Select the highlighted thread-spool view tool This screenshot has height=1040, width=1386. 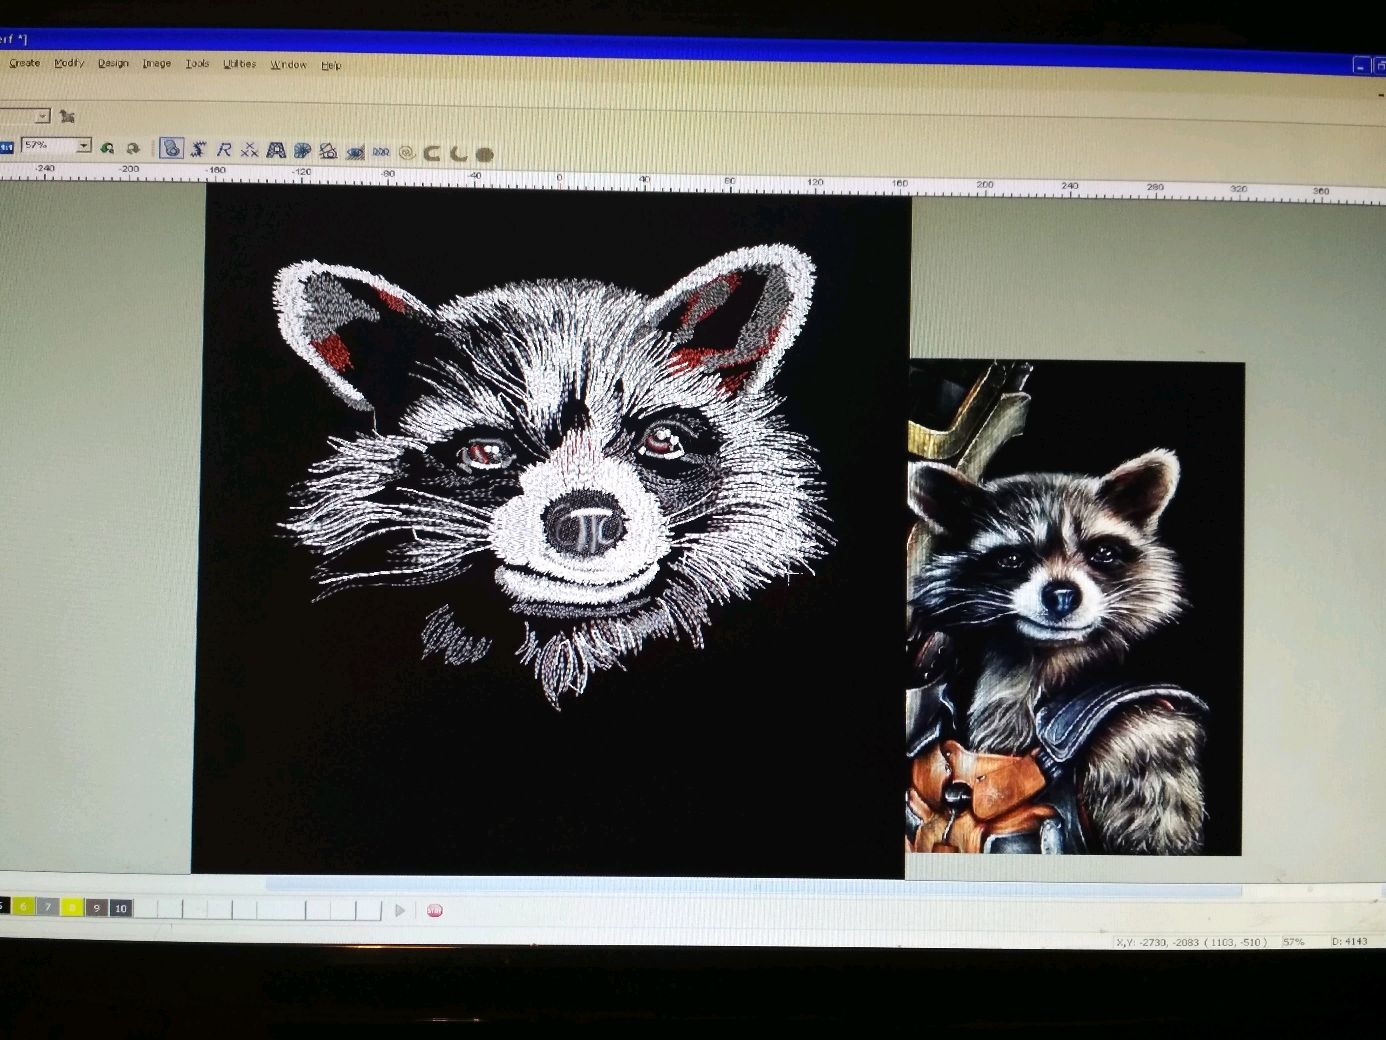tap(172, 148)
